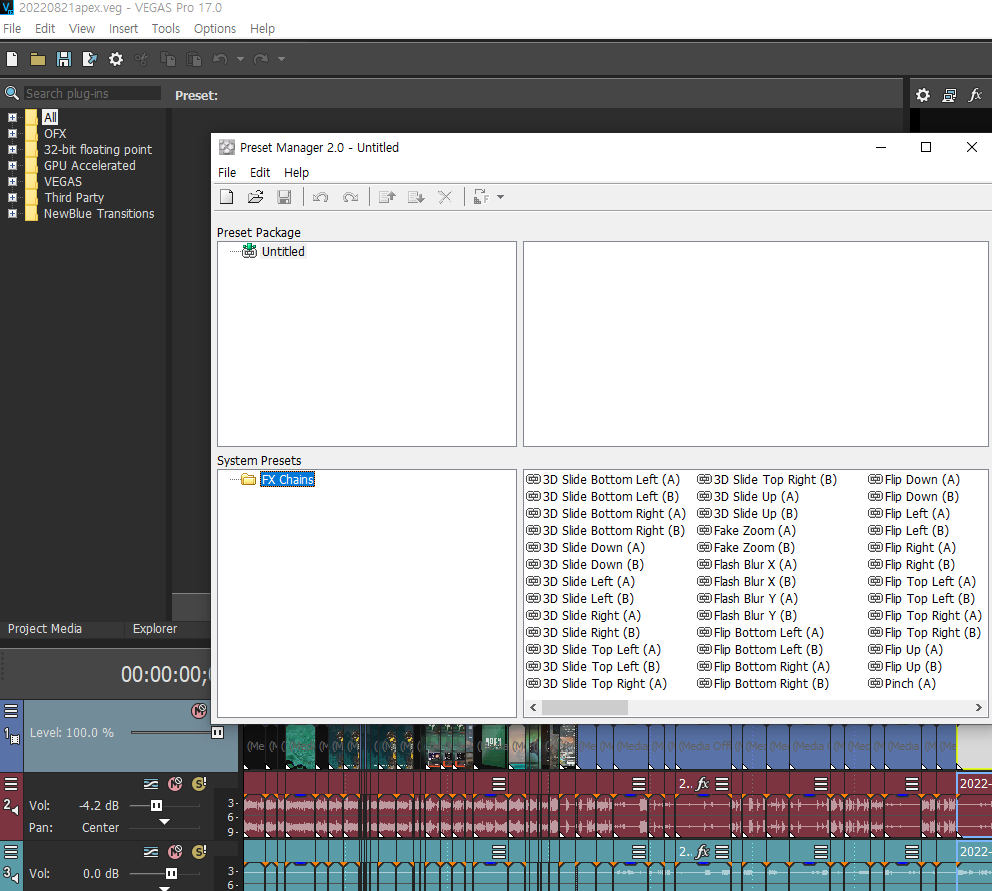Switch to Explorer tab
The image size is (992, 891).
click(155, 628)
